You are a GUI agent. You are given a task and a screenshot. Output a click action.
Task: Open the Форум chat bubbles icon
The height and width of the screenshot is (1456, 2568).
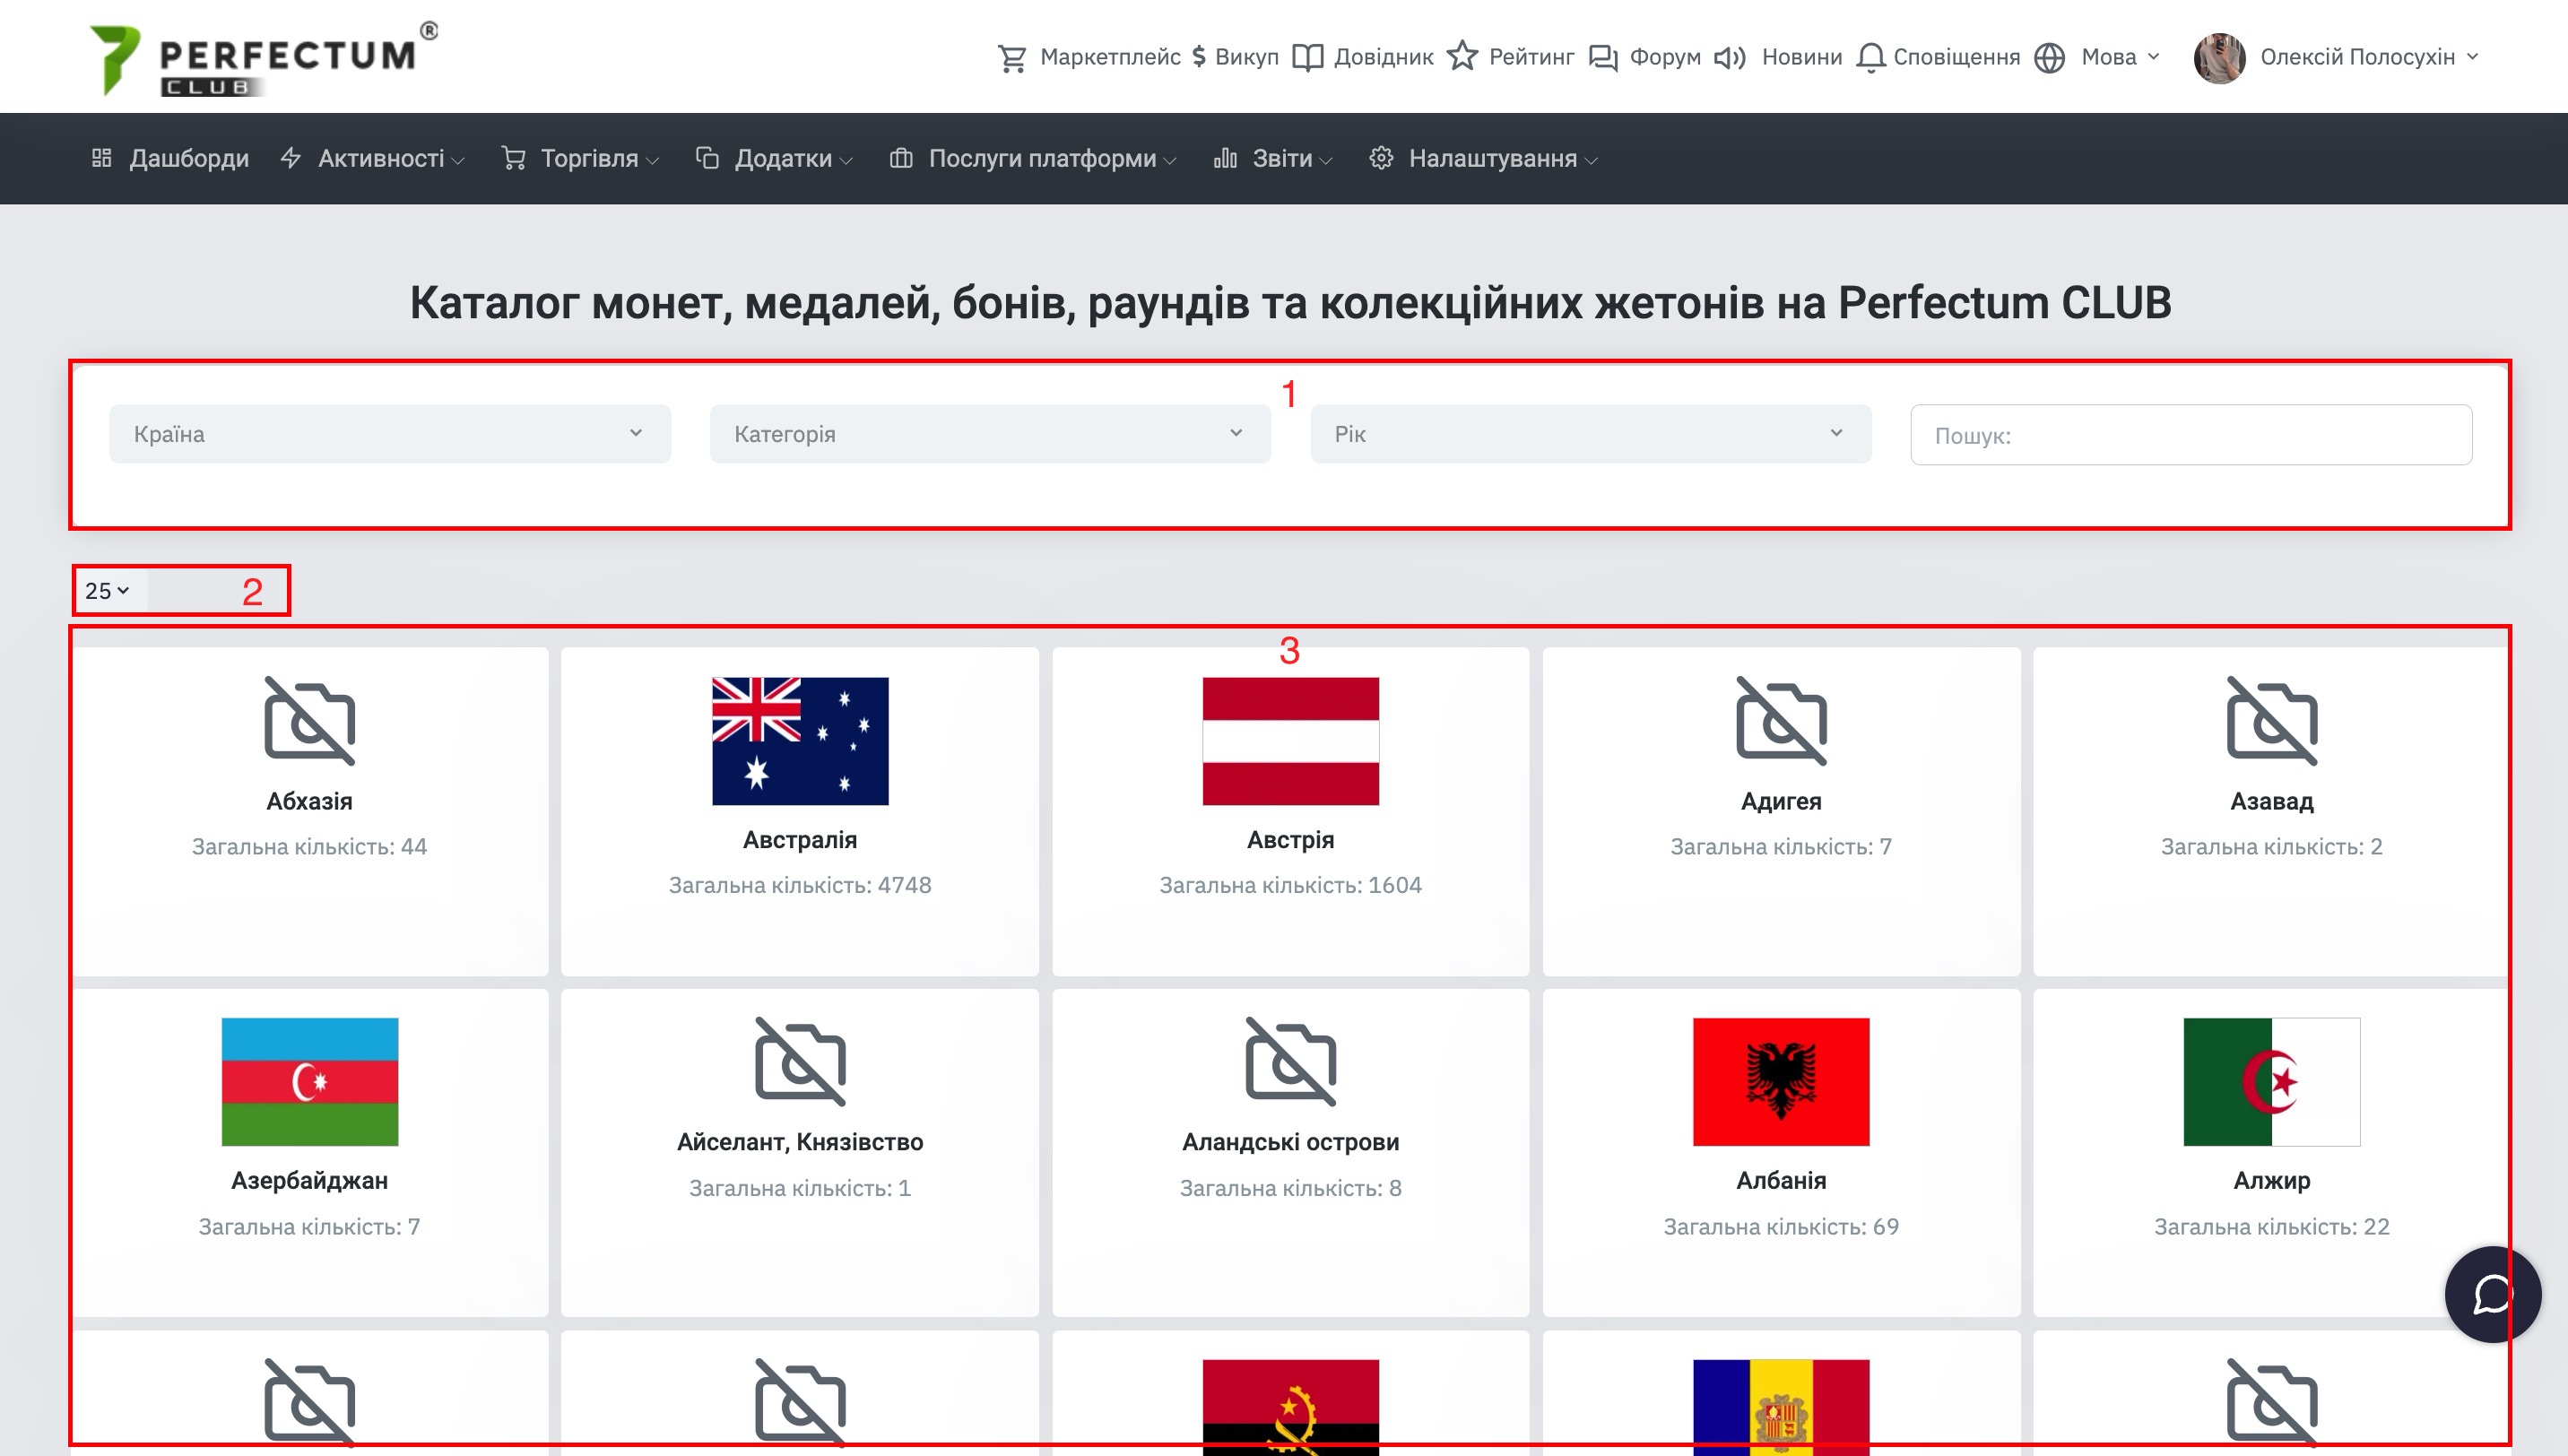pos(1603,58)
